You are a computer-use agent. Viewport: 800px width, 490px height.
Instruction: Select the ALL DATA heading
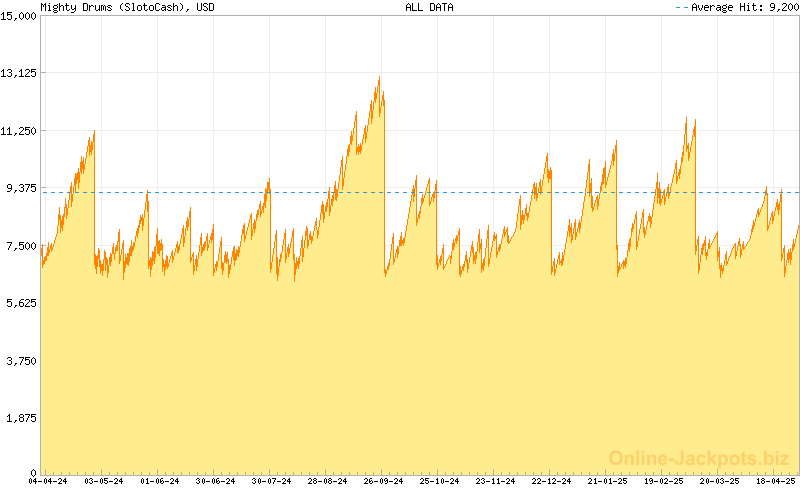tap(429, 7)
